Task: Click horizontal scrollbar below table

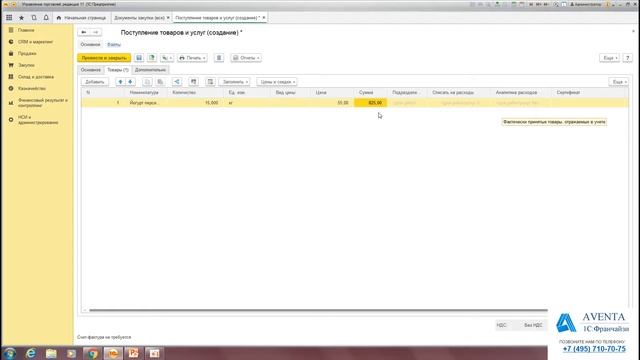Action: (318, 310)
